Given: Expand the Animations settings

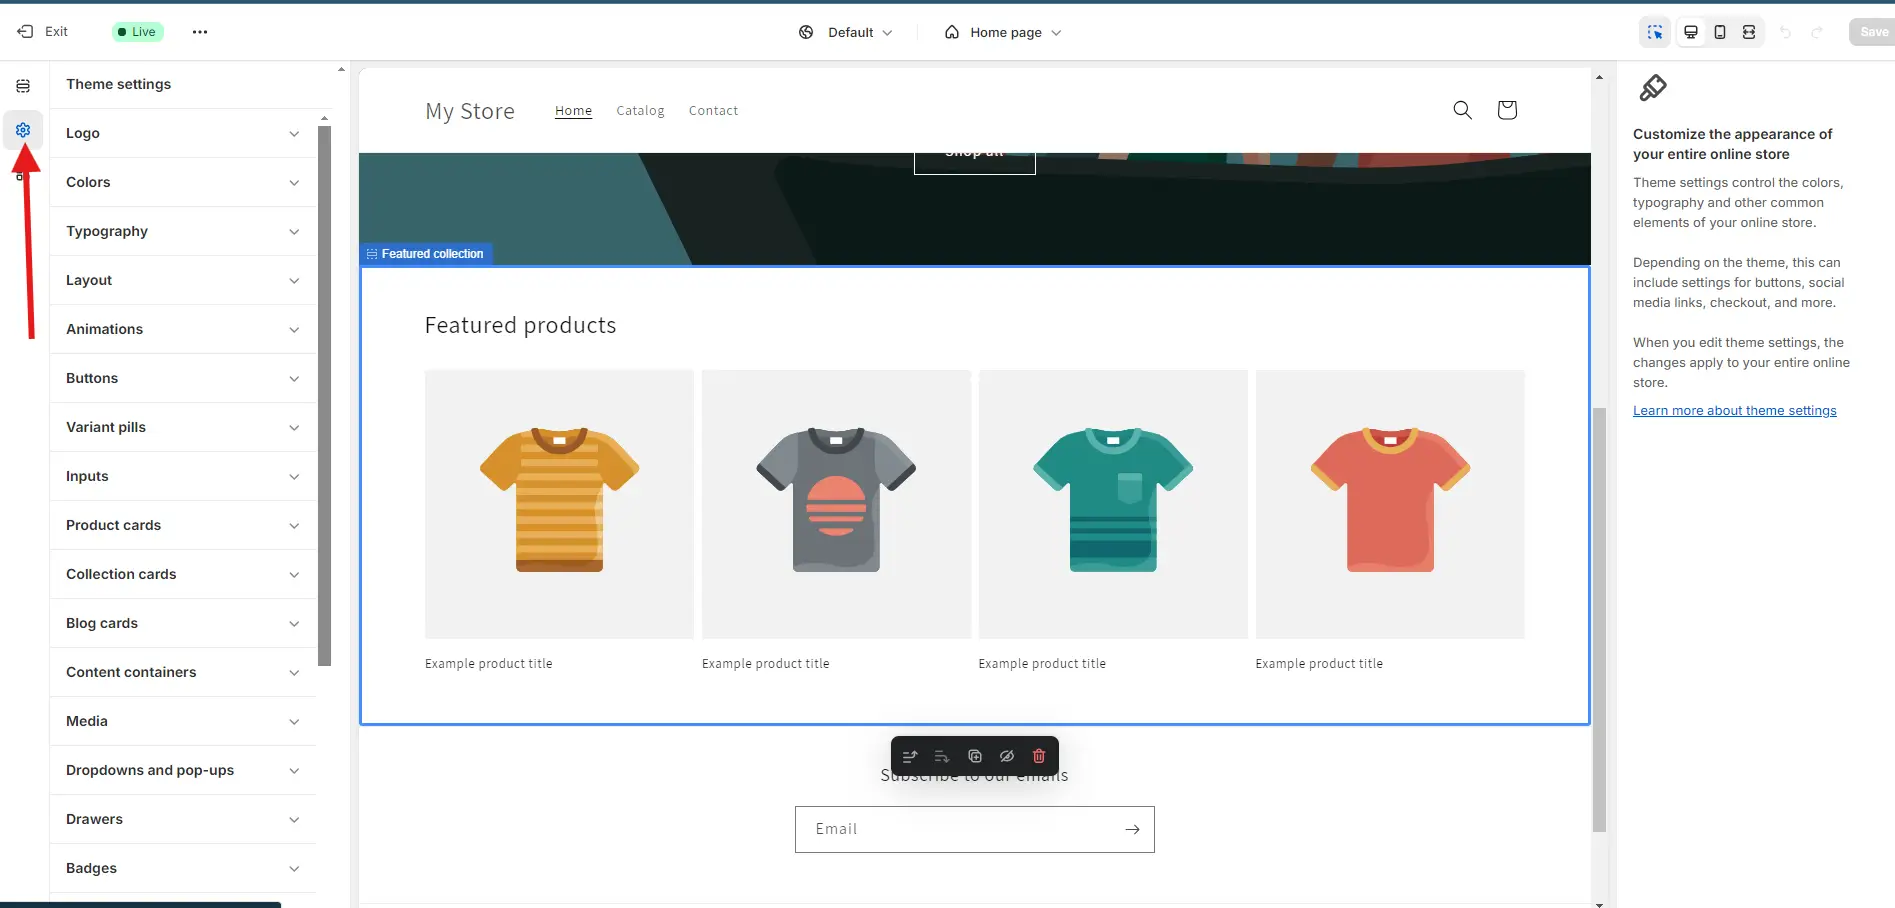Looking at the screenshot, I should [x=183, y=329].
